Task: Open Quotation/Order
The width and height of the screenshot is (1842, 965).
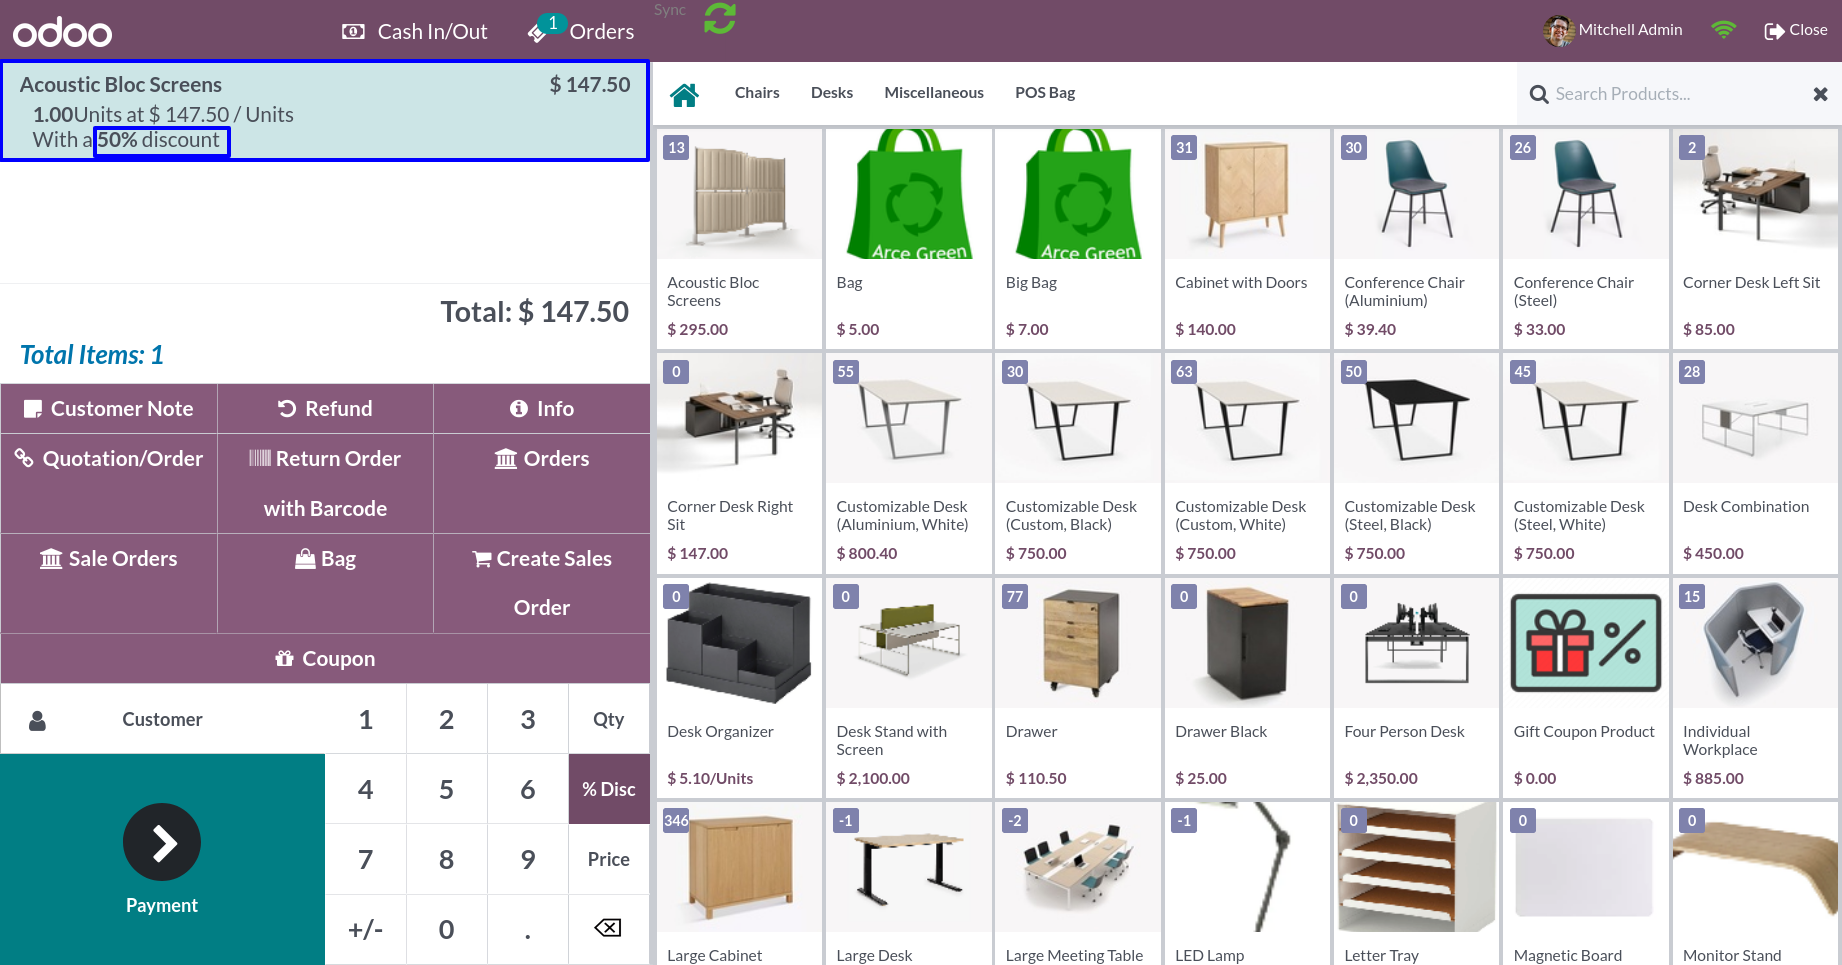Action: coord(109,483)
